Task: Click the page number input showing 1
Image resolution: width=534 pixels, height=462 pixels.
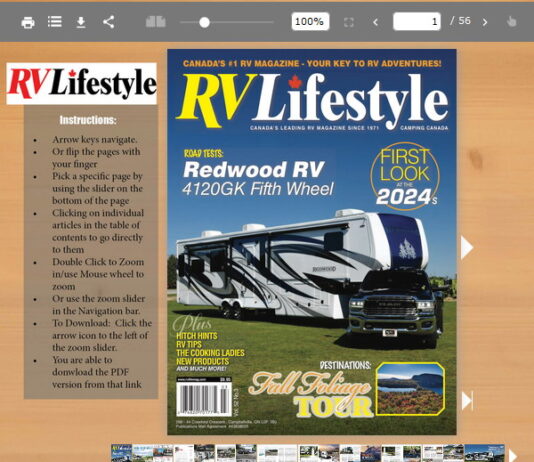Action: 417,21
